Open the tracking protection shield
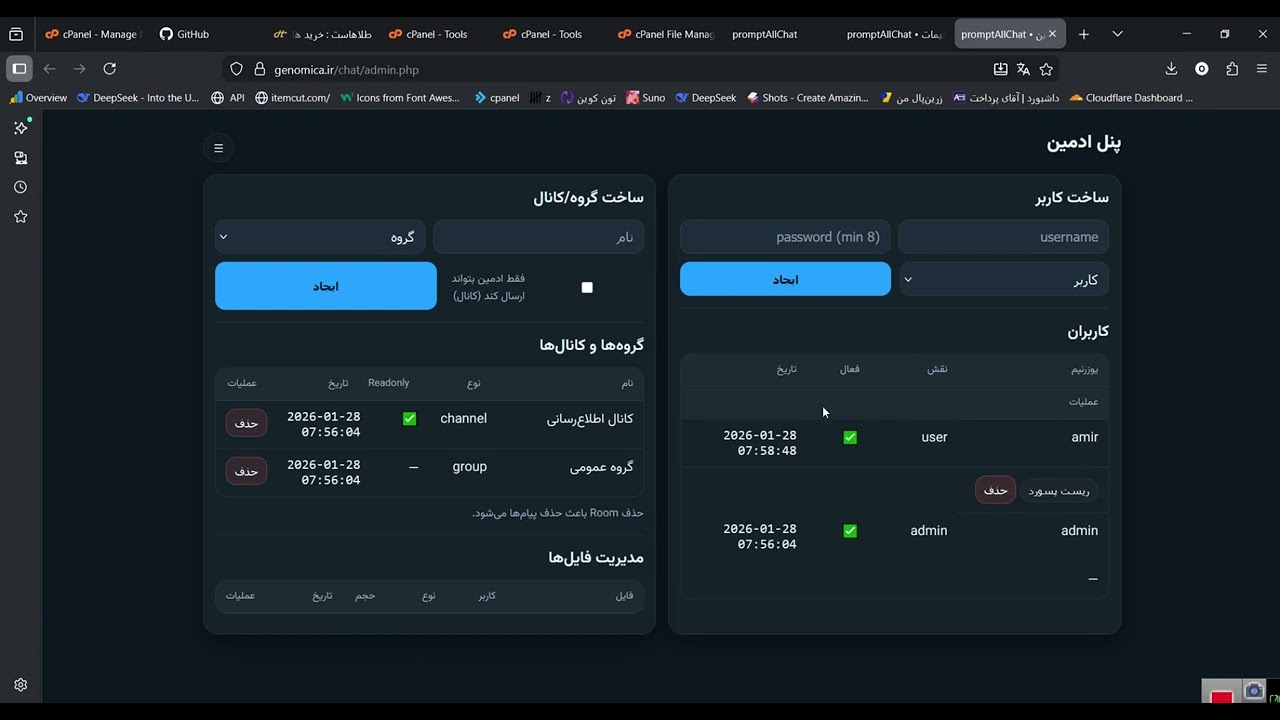The image size is (1280, 720). pos(236,69)
